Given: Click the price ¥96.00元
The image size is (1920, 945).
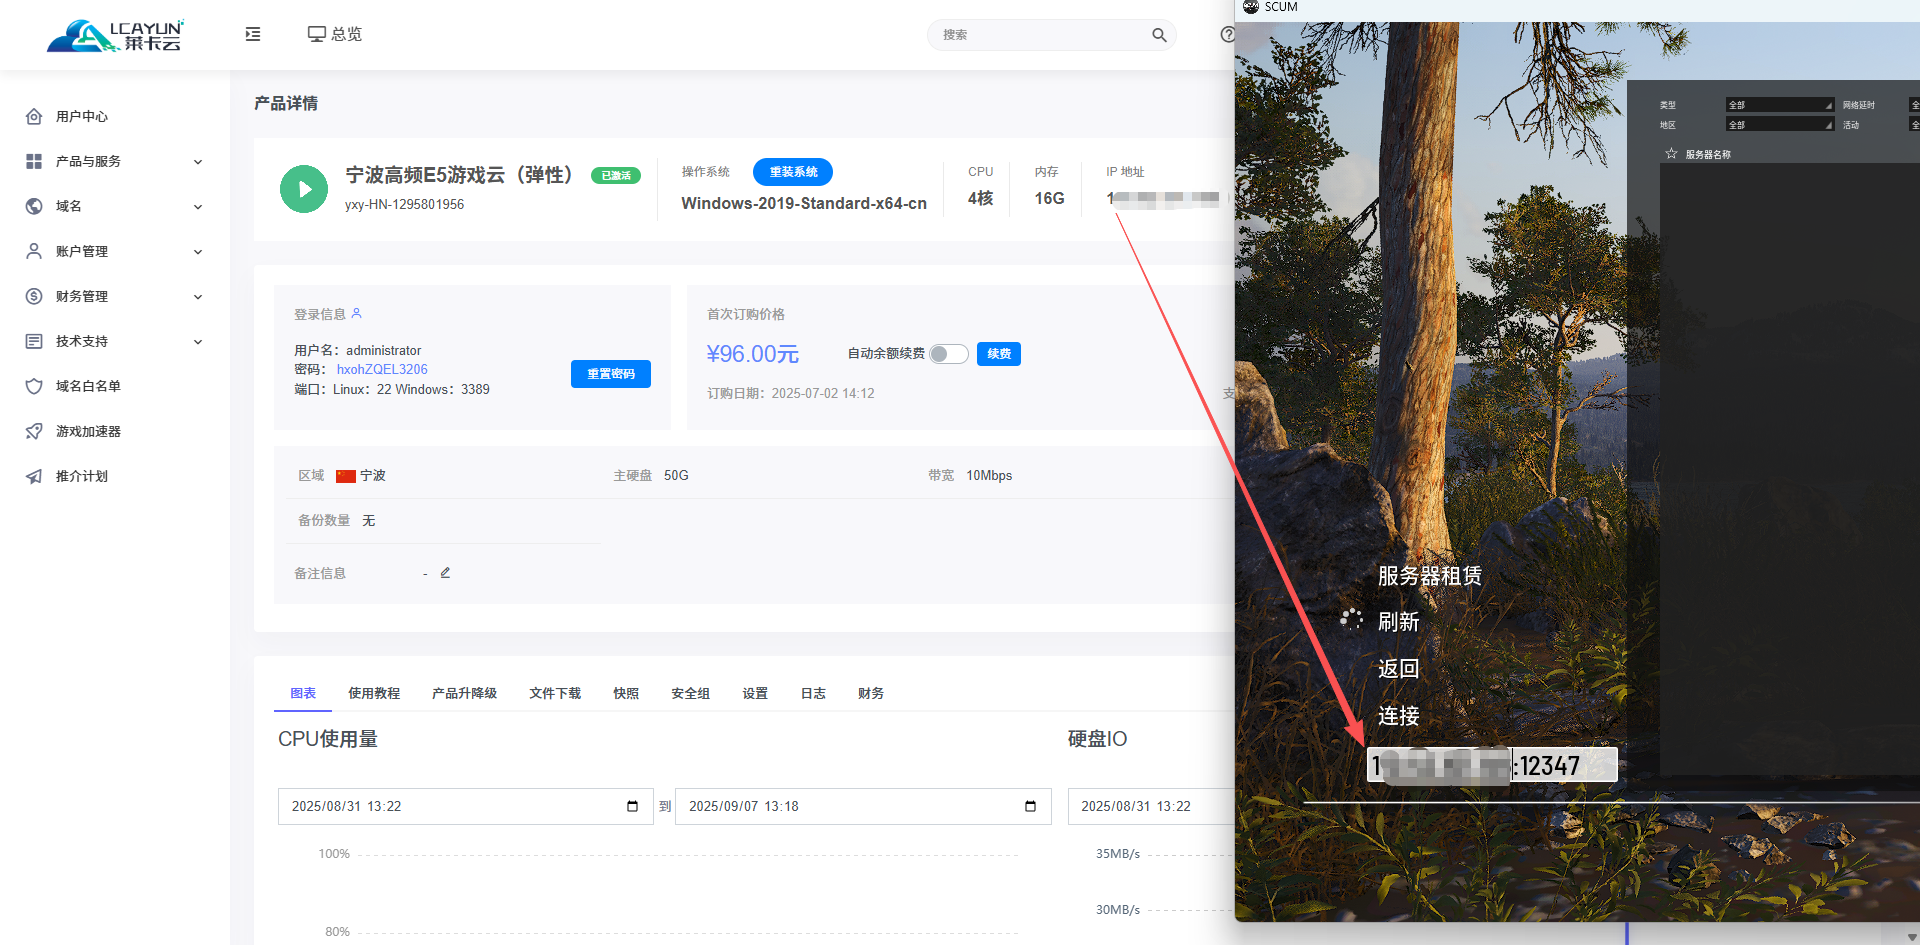Looking at the screenshot, I should 752,354.
